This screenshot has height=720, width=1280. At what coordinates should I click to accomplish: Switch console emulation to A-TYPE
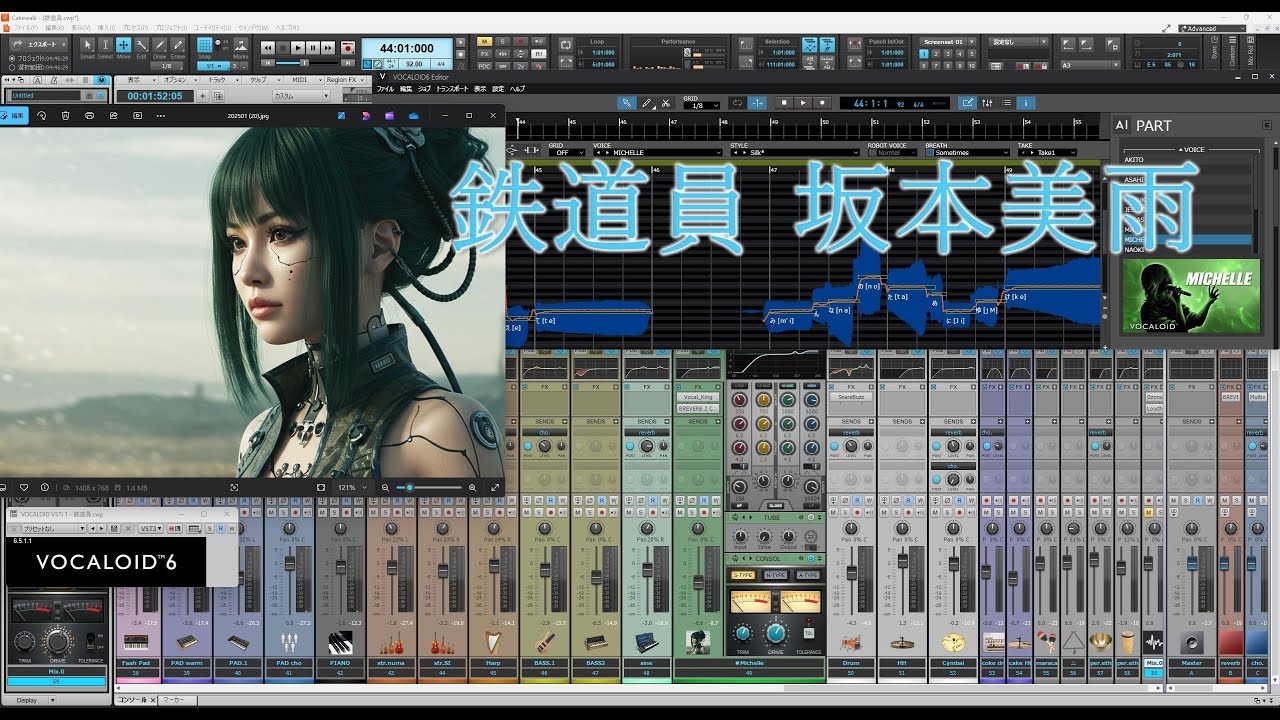808,575
